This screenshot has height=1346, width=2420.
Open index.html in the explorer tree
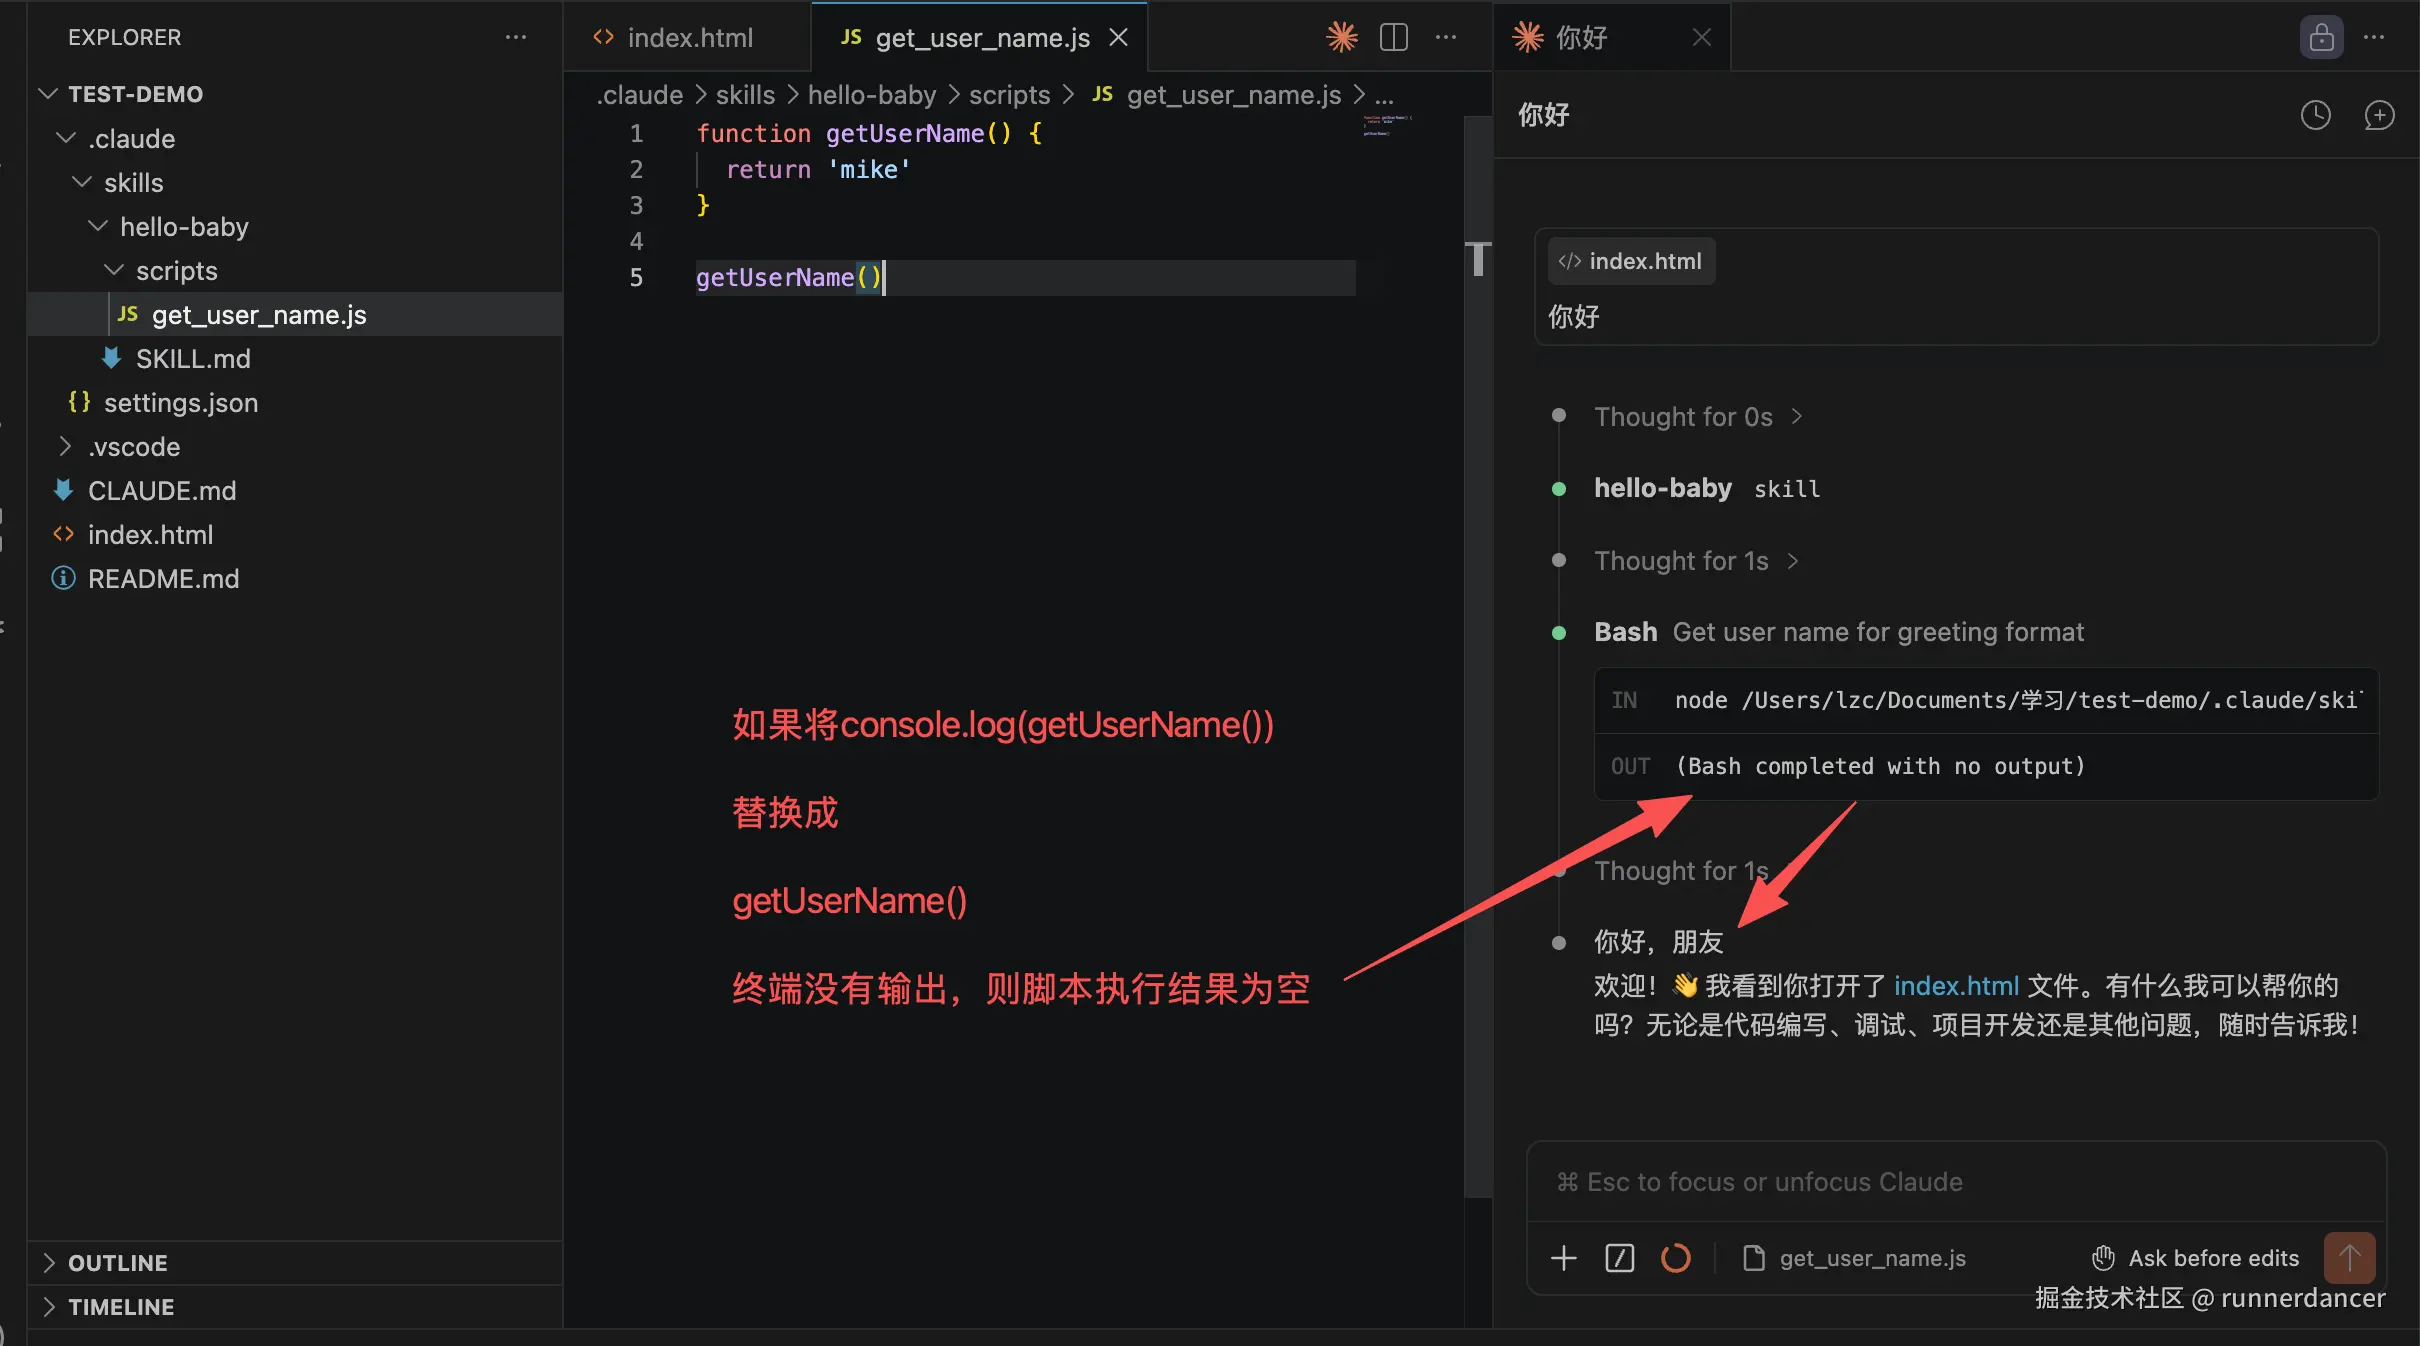coord(150,535)
